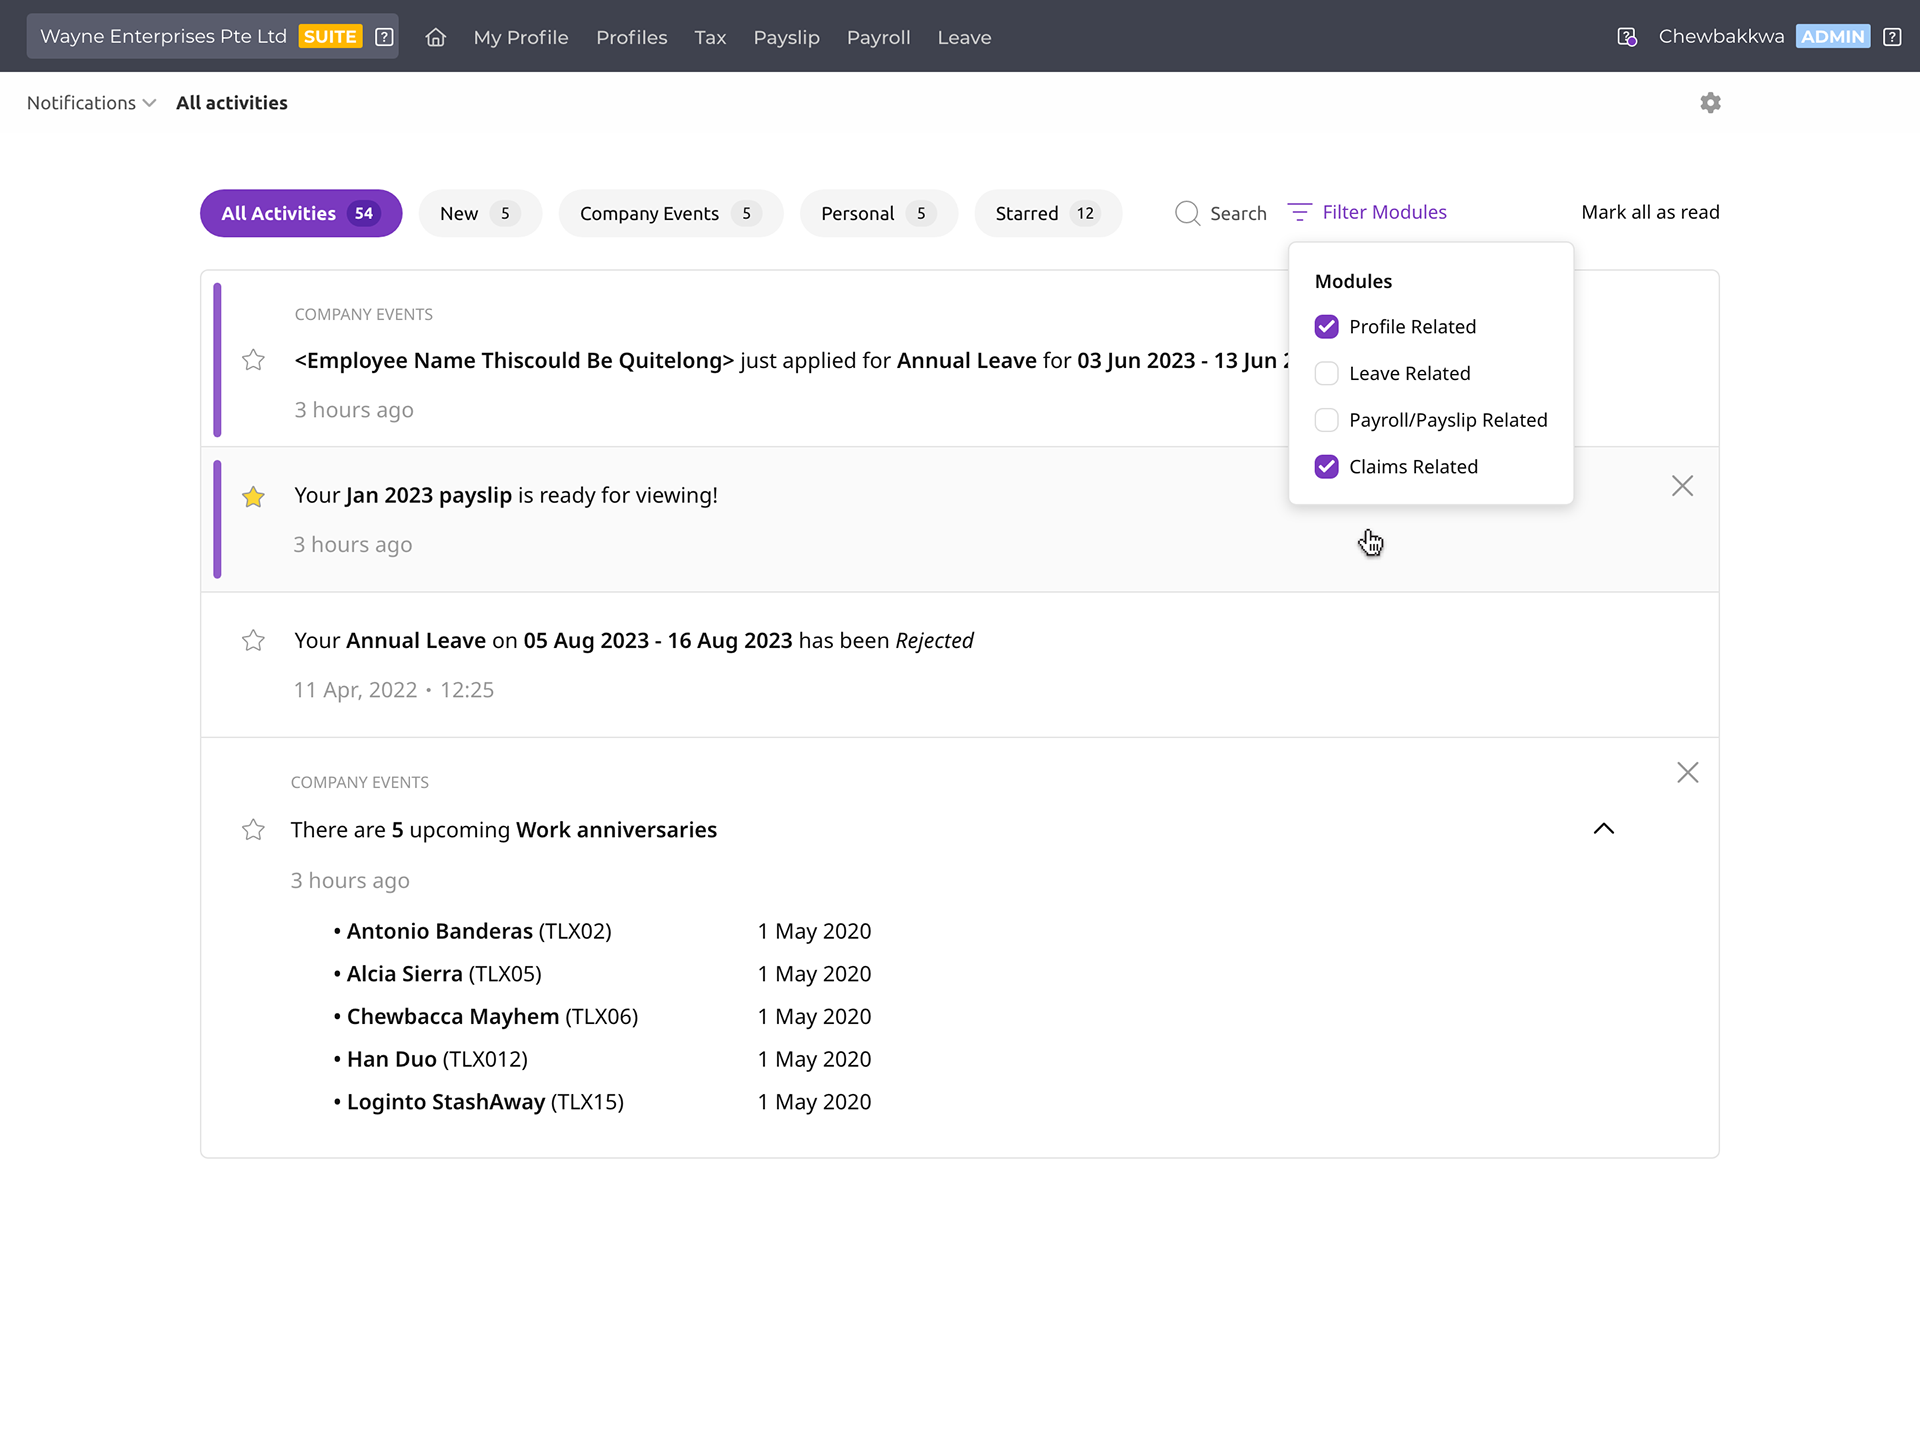Click Mark all as read
The width and height of the screenshot is (1920, 1440).
(1650, 212)
